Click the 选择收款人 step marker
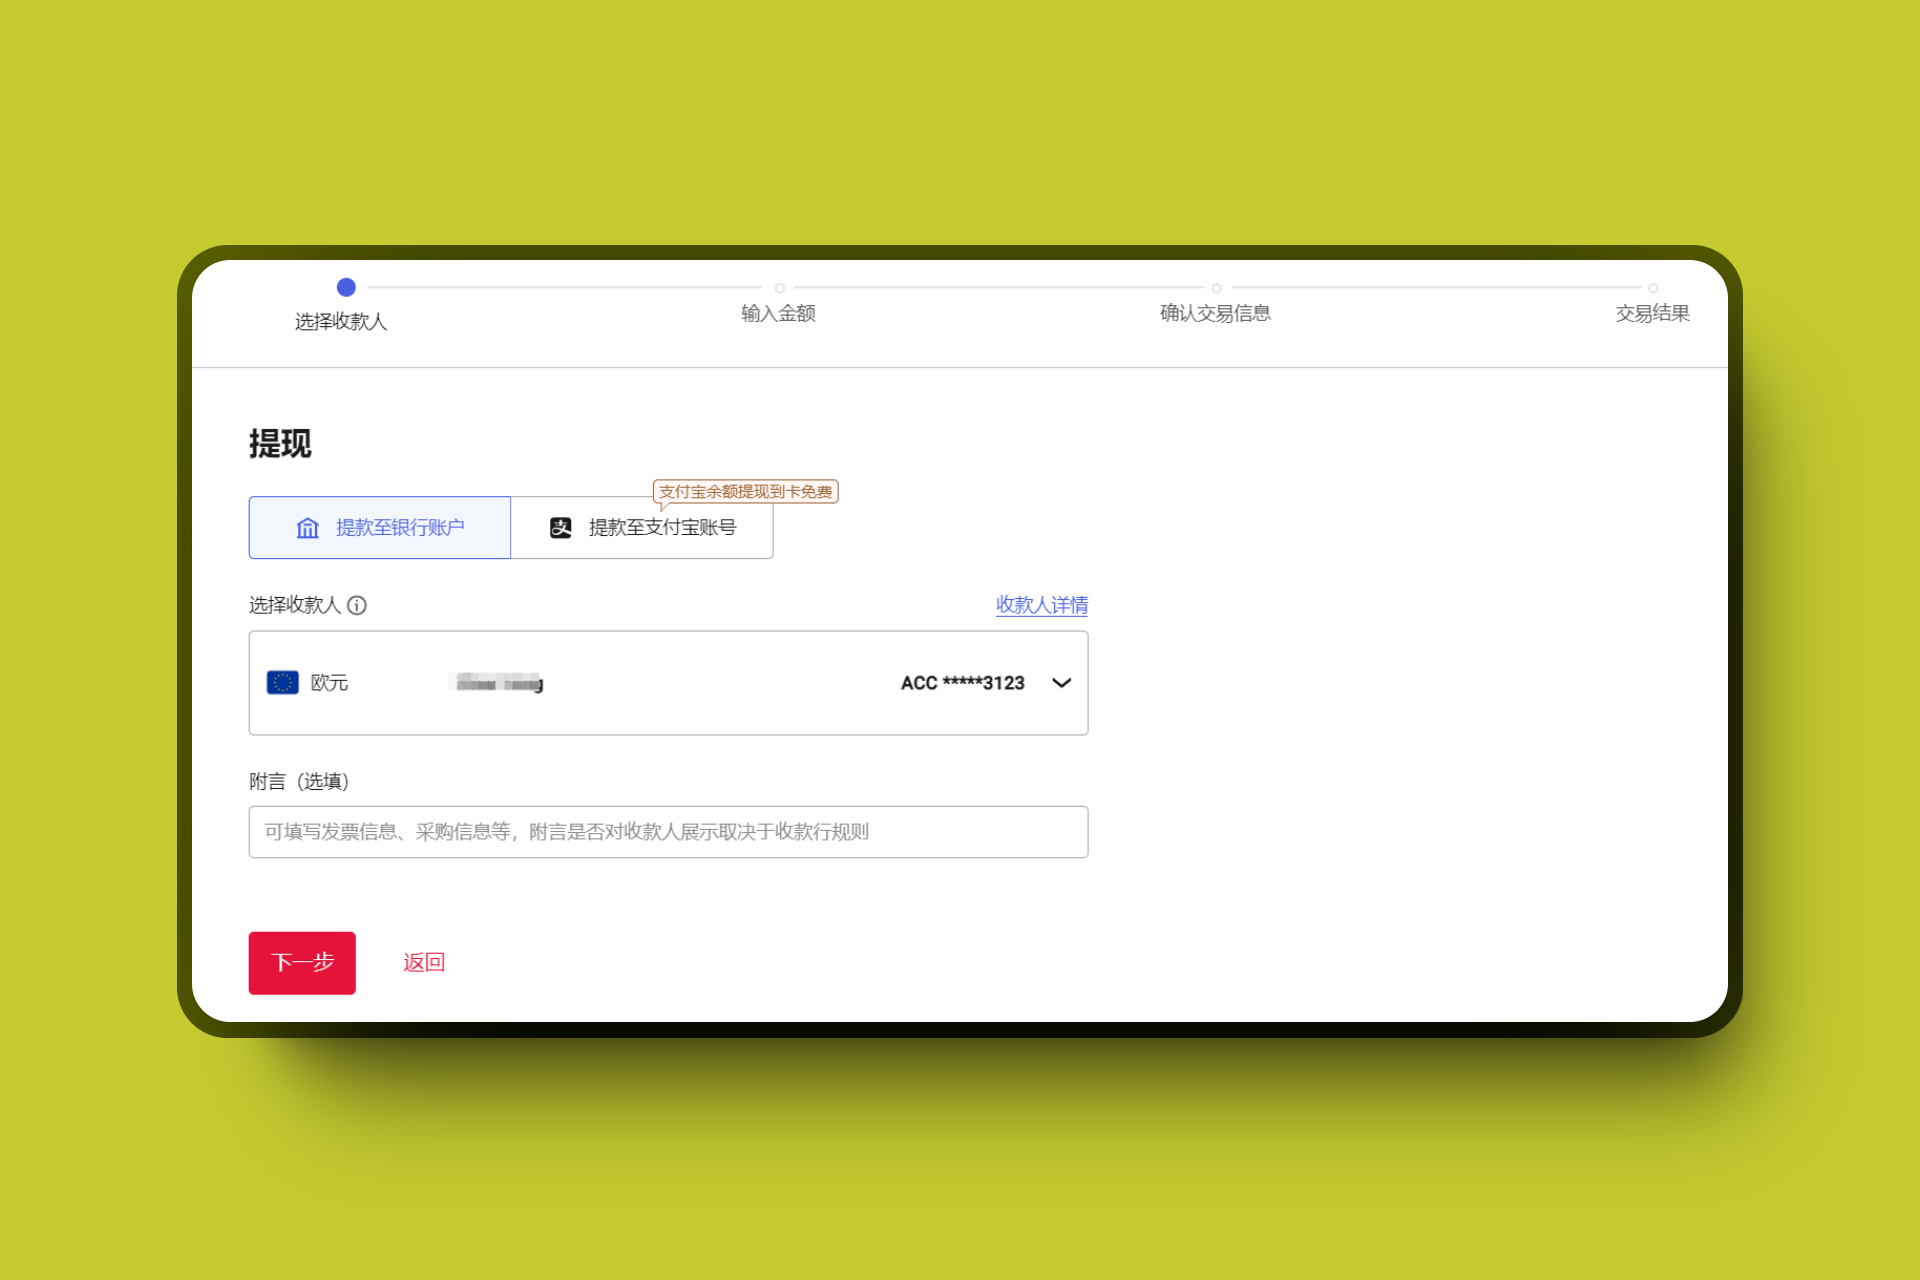 click(346, 287)
